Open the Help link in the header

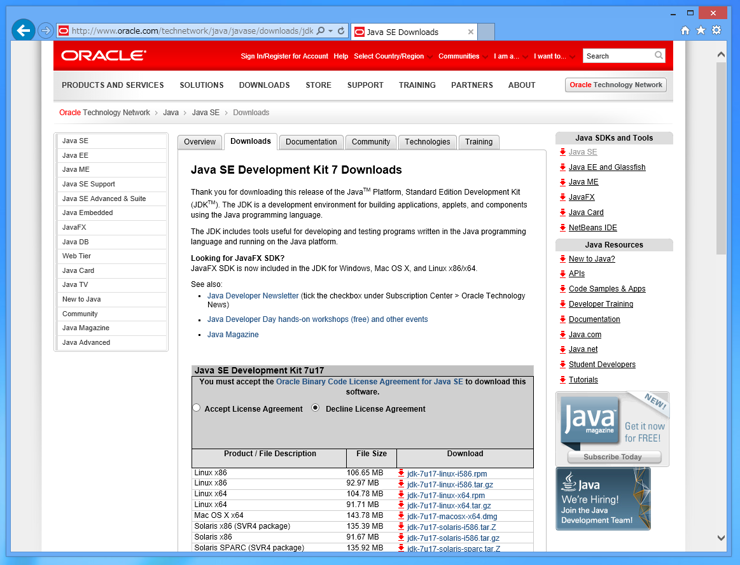coord(341,56)
